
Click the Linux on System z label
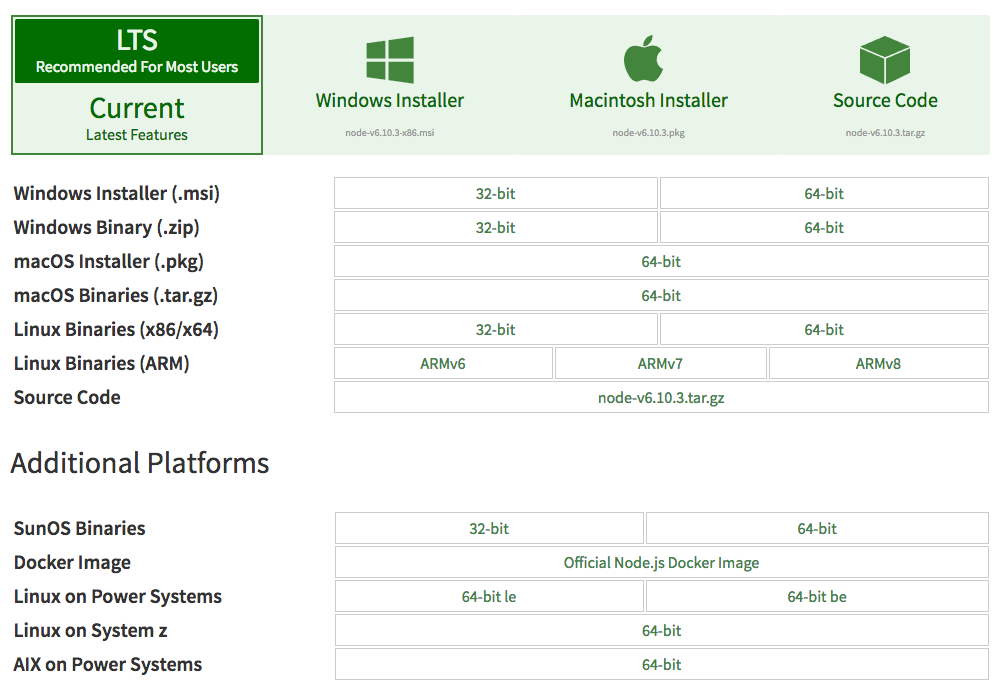90,630
